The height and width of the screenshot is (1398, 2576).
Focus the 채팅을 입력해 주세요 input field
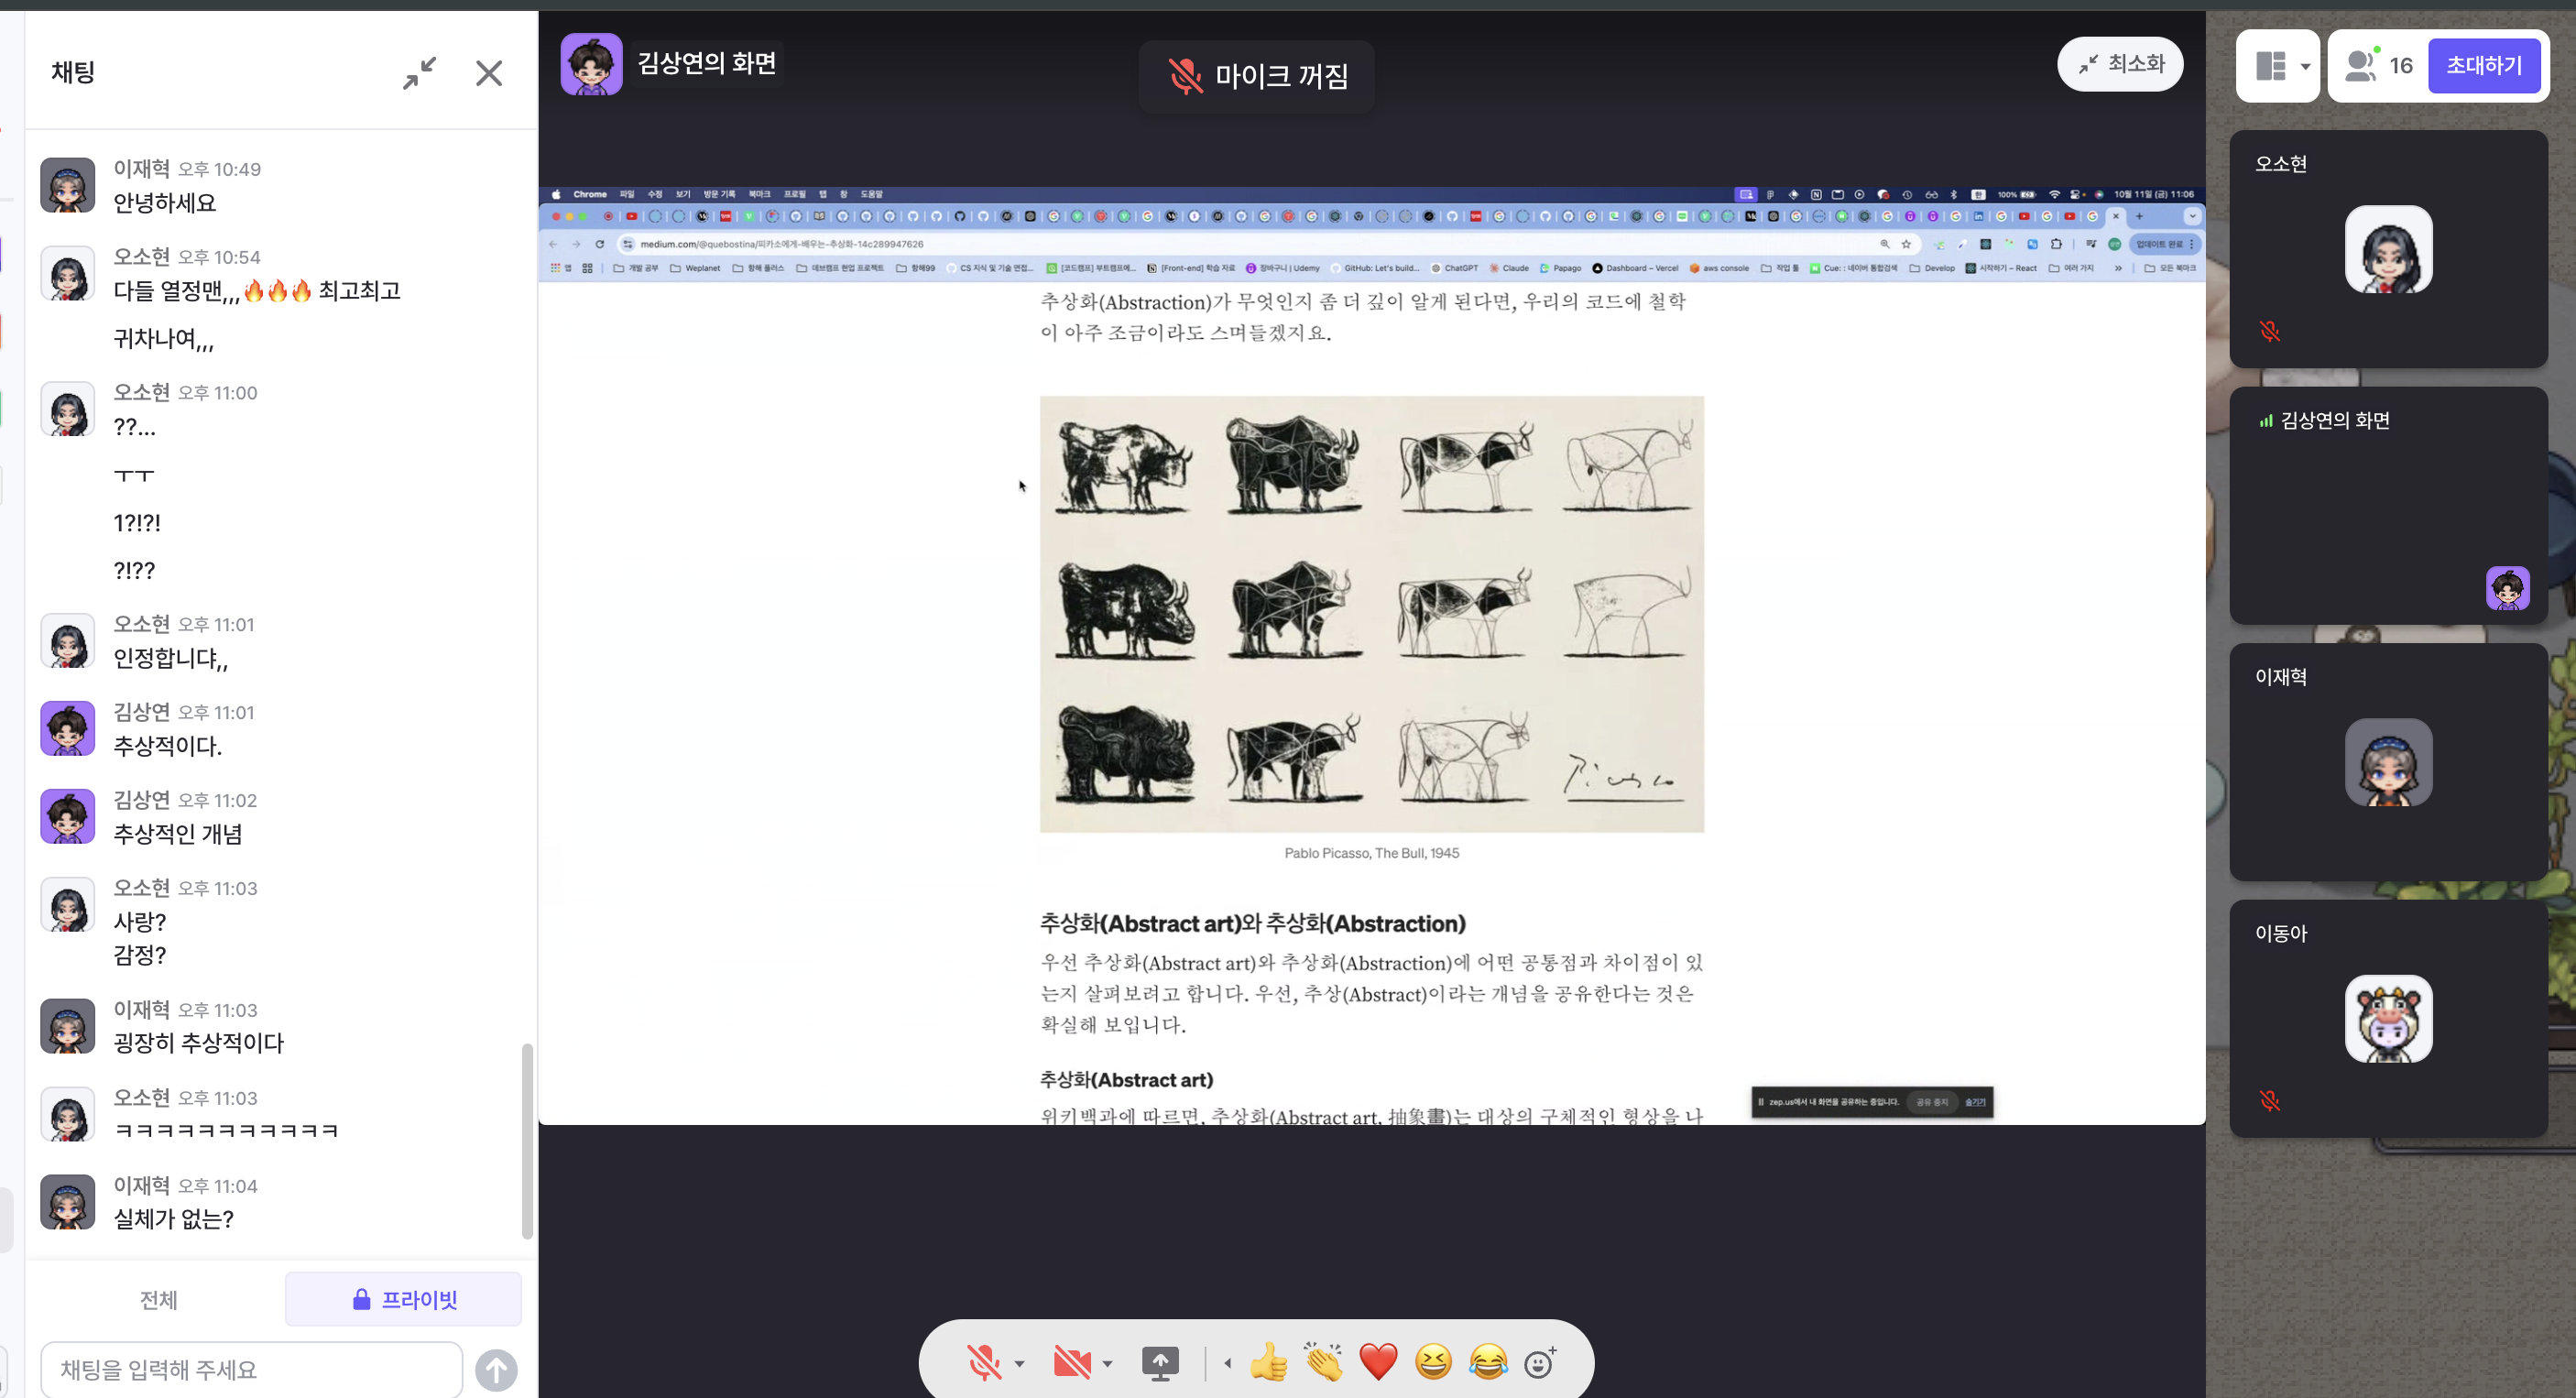click(251, 1369)
